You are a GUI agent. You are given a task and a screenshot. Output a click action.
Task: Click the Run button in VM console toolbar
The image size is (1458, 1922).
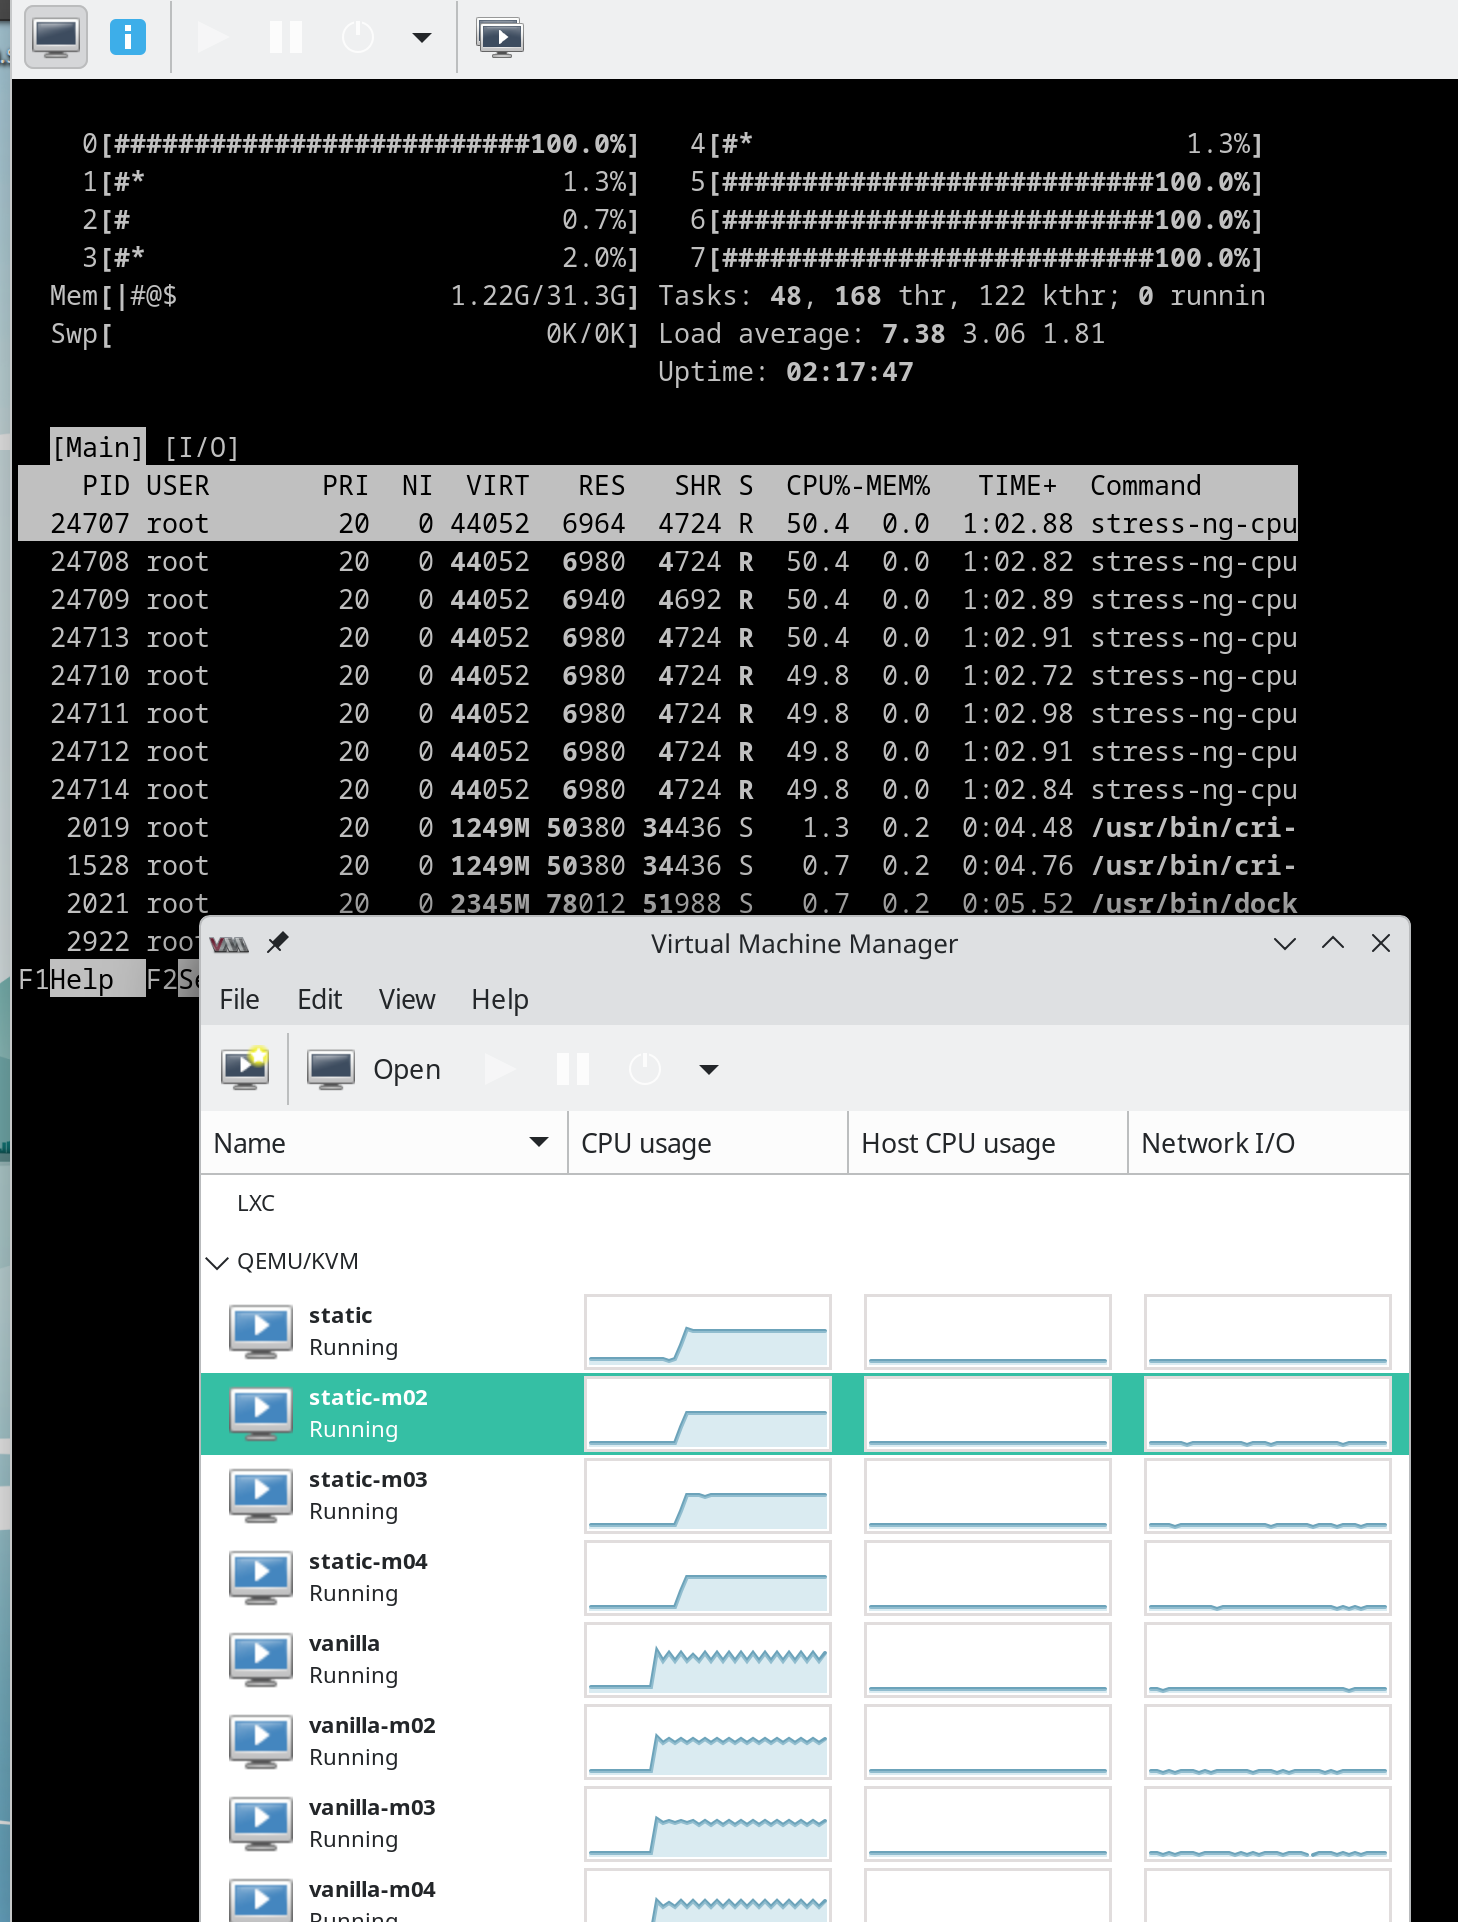pos(213,37)
